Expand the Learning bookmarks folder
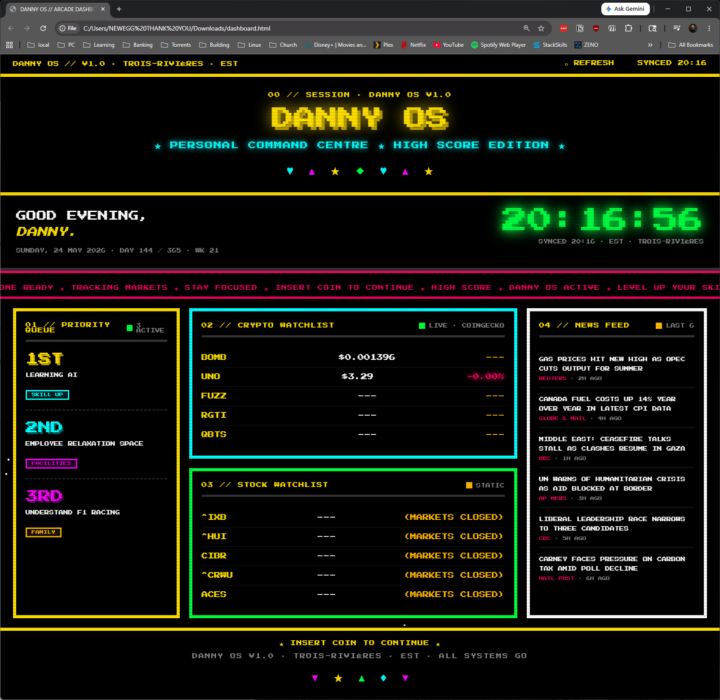720x700 pixels. click(99, 45)
